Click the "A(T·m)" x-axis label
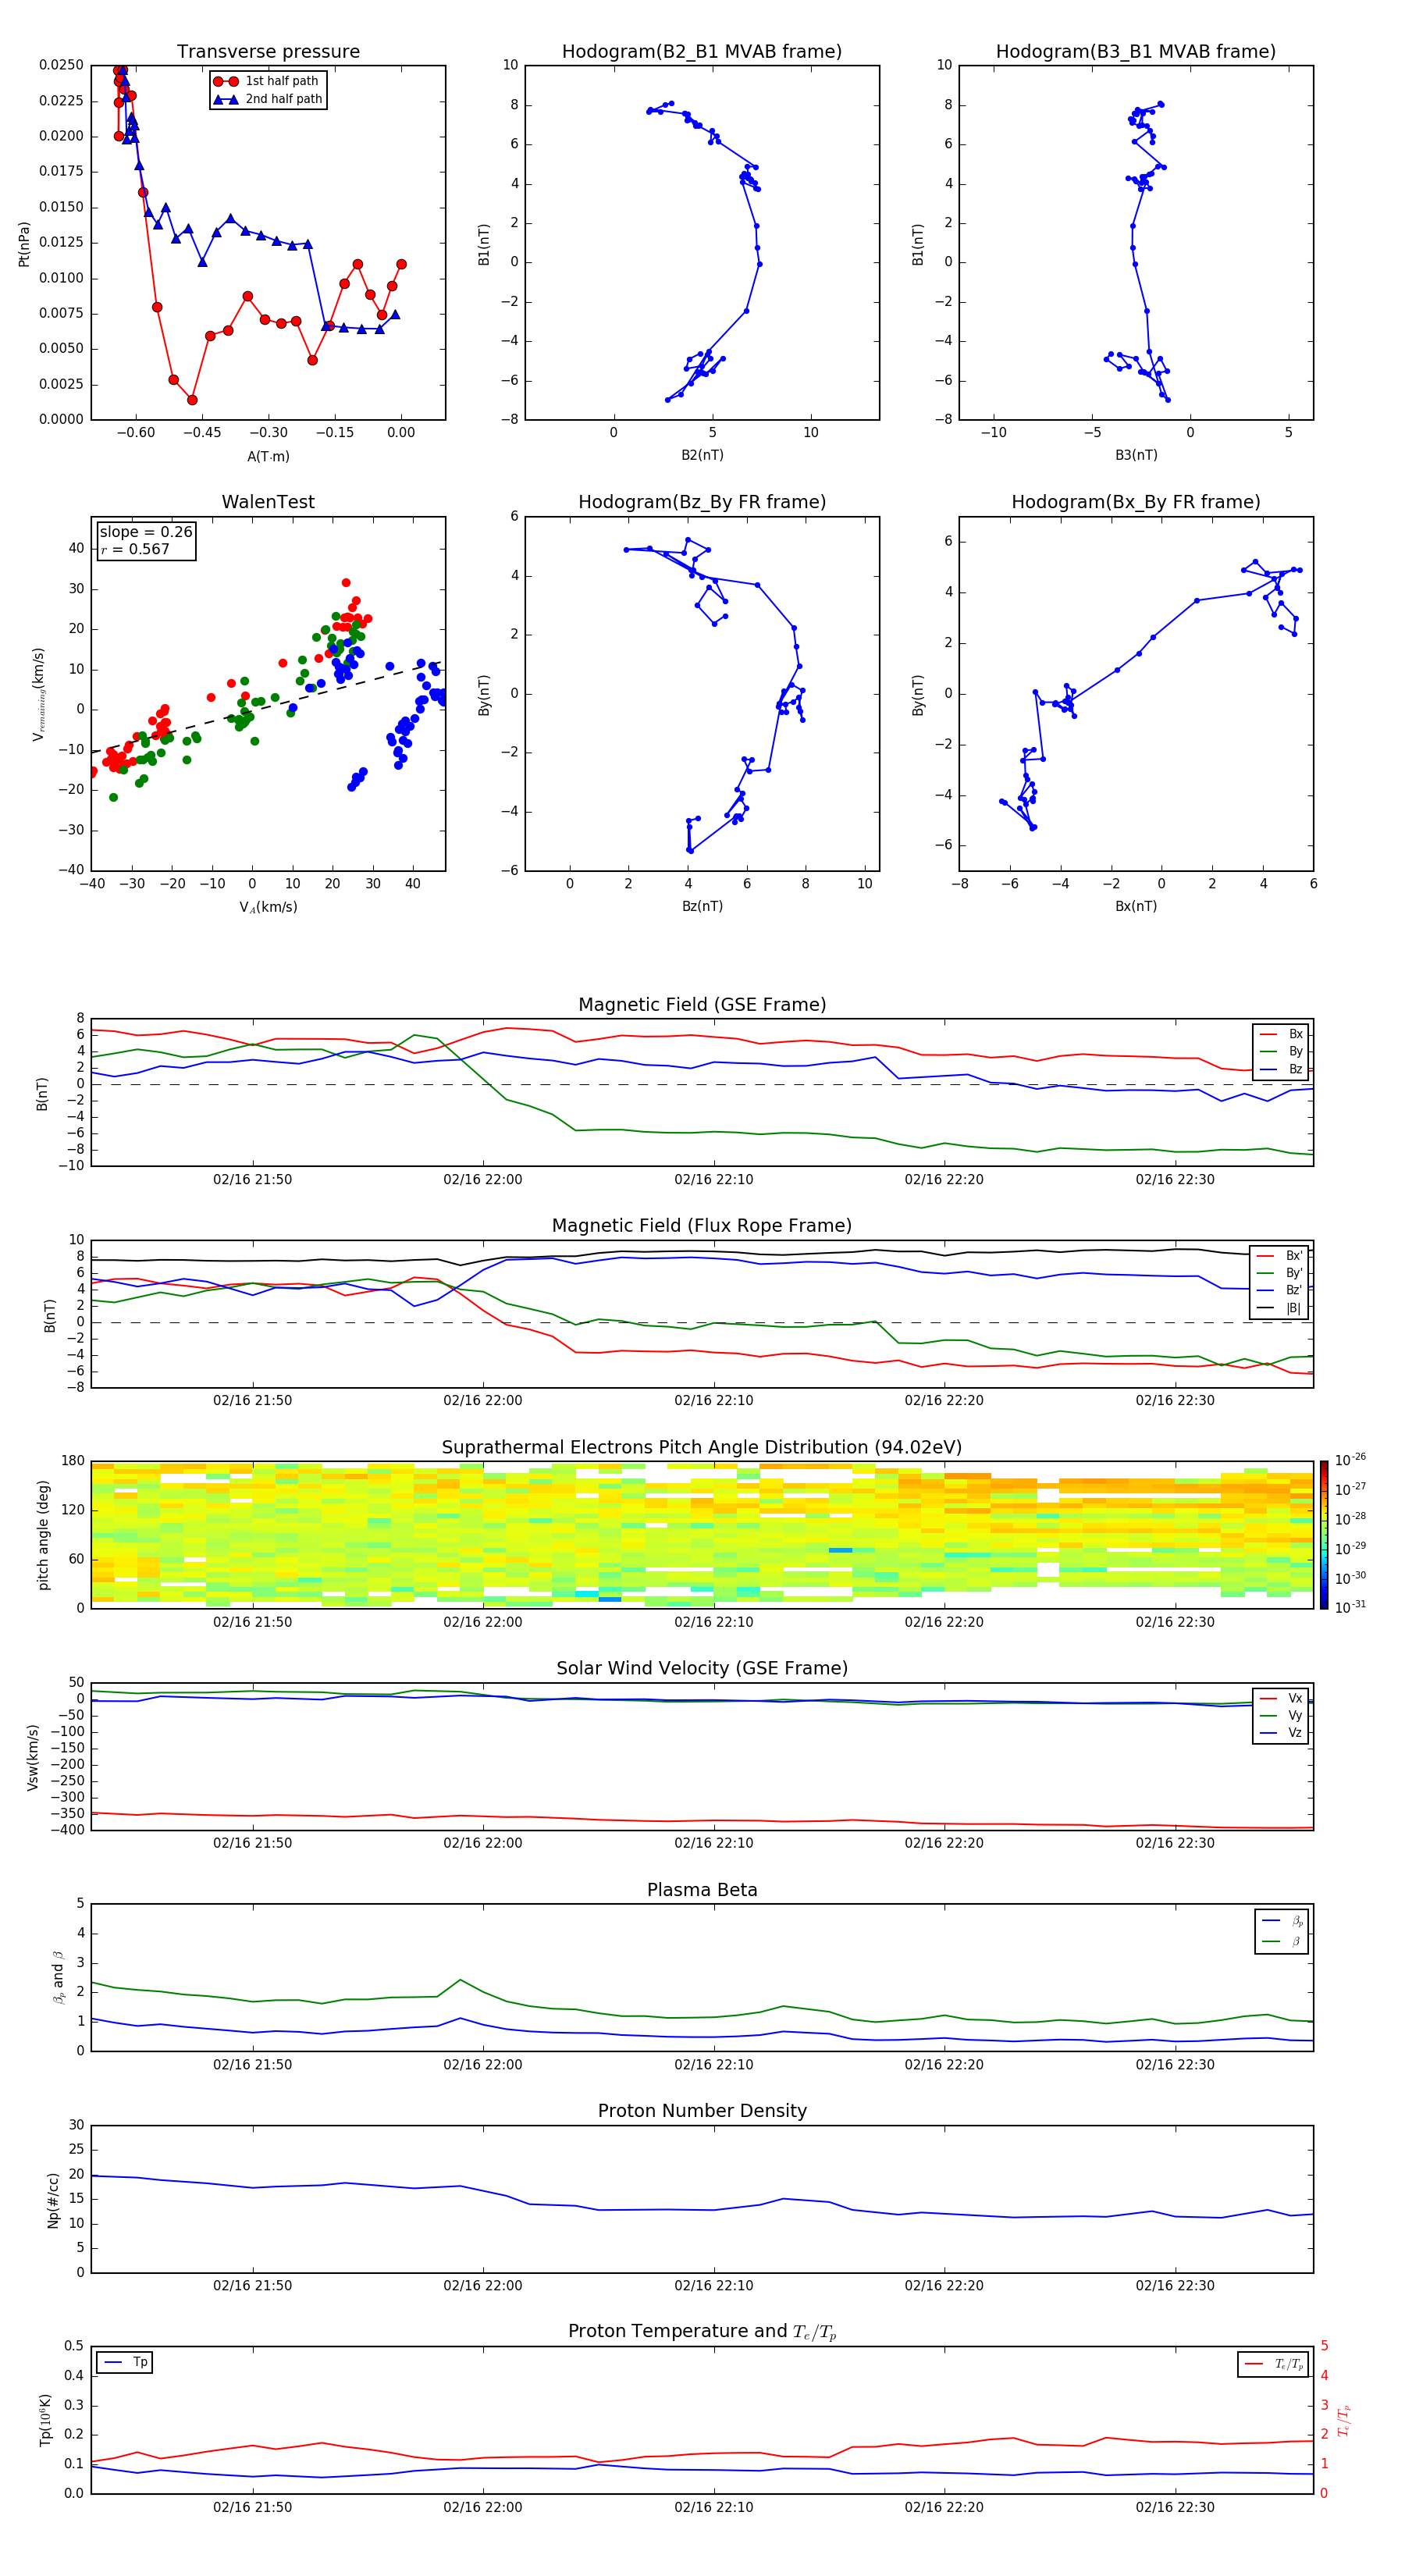 click(268, 457)
